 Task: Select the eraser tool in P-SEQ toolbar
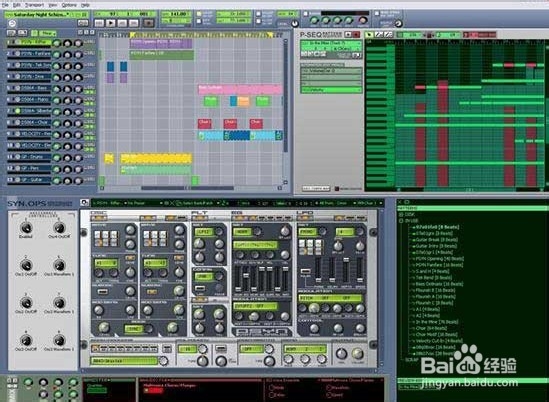coord(388,35)
